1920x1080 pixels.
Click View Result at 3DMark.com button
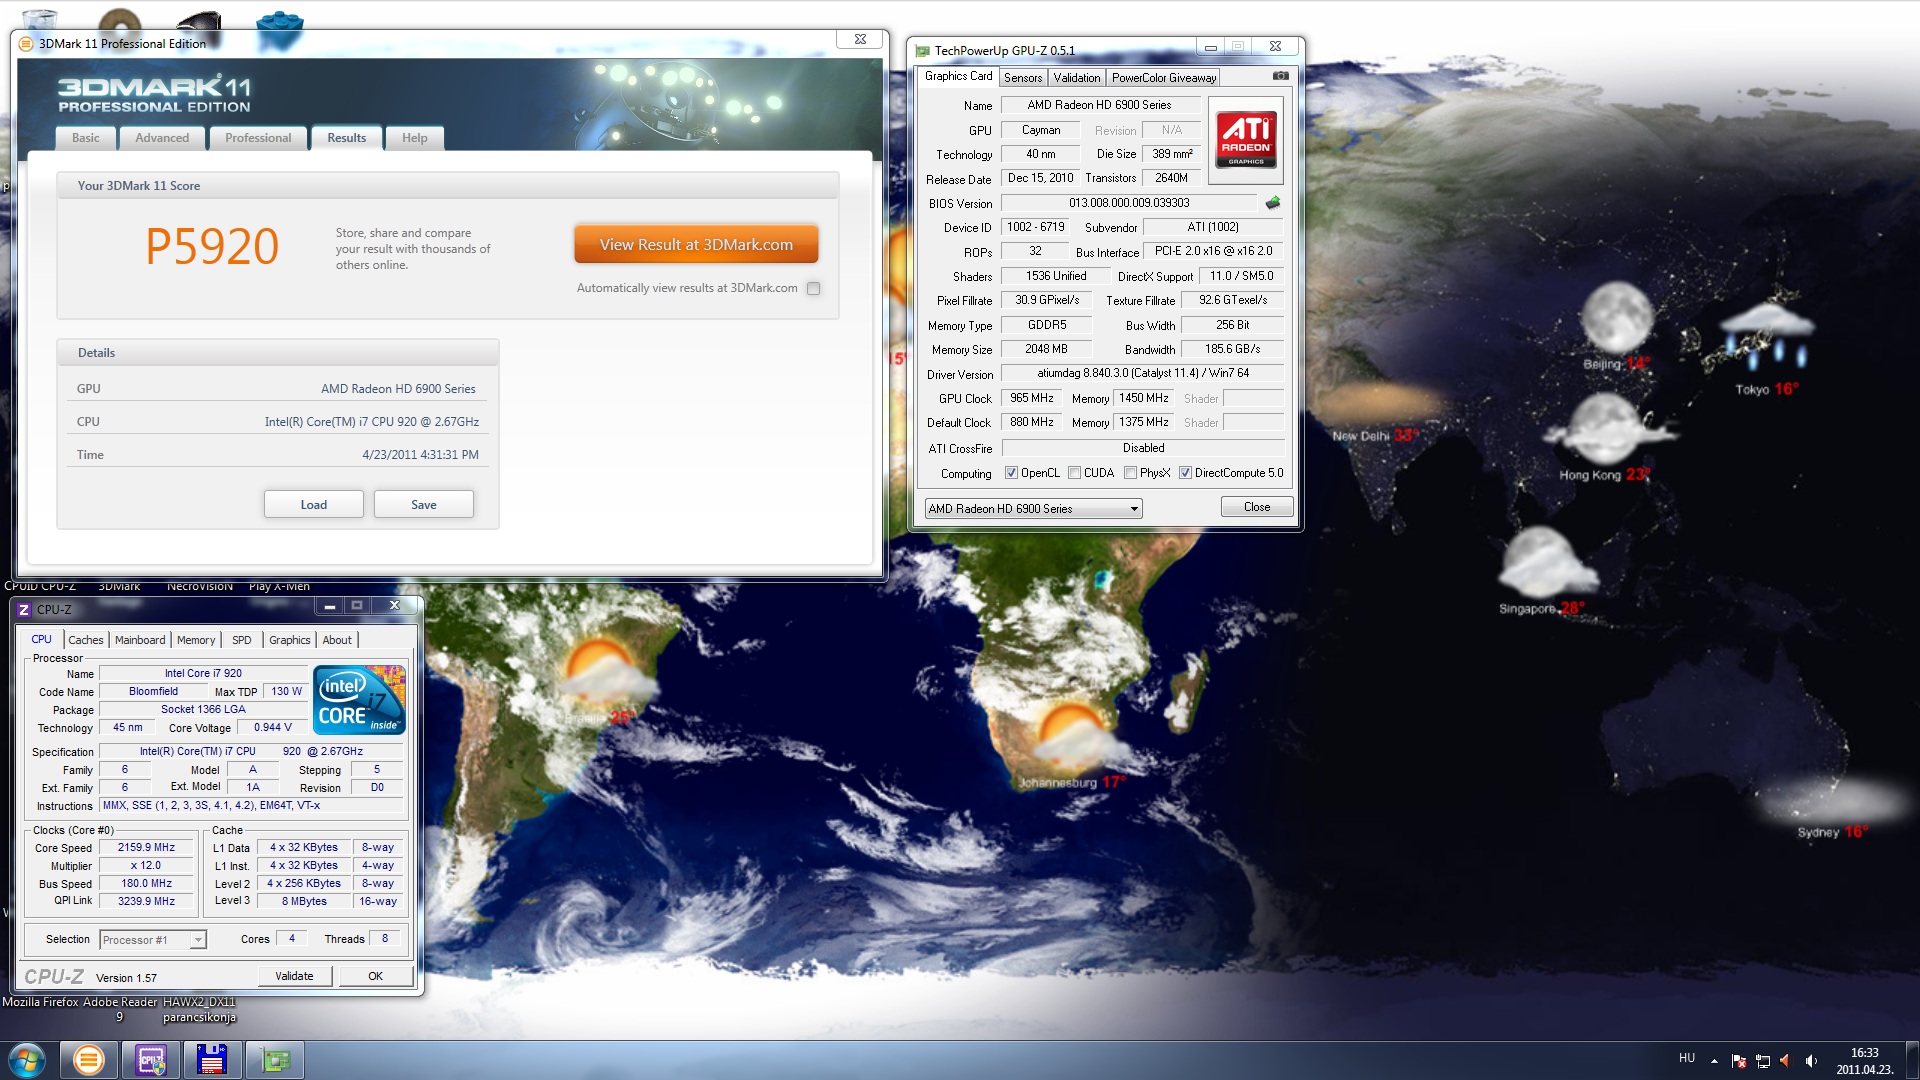696,245
